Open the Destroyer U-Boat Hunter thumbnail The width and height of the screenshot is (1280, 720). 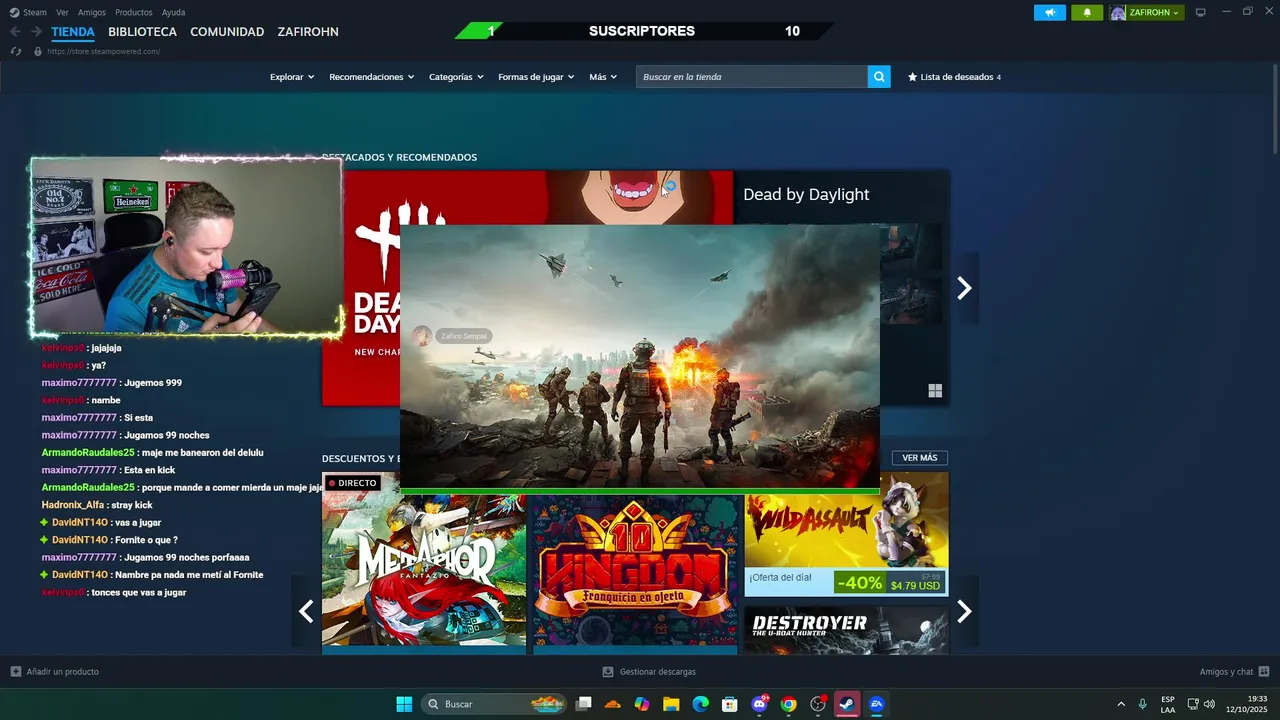846,631
